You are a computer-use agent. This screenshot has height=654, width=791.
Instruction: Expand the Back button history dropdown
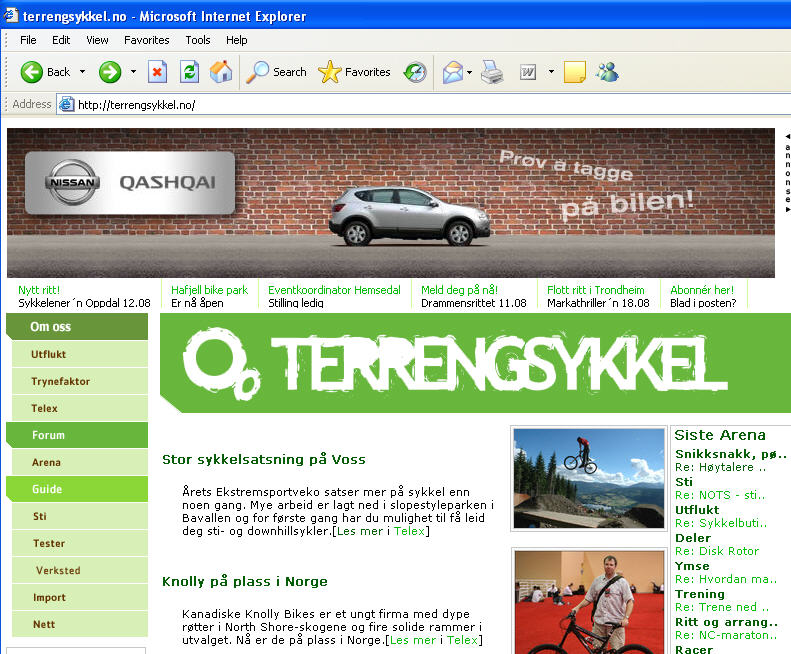point(82,72)
